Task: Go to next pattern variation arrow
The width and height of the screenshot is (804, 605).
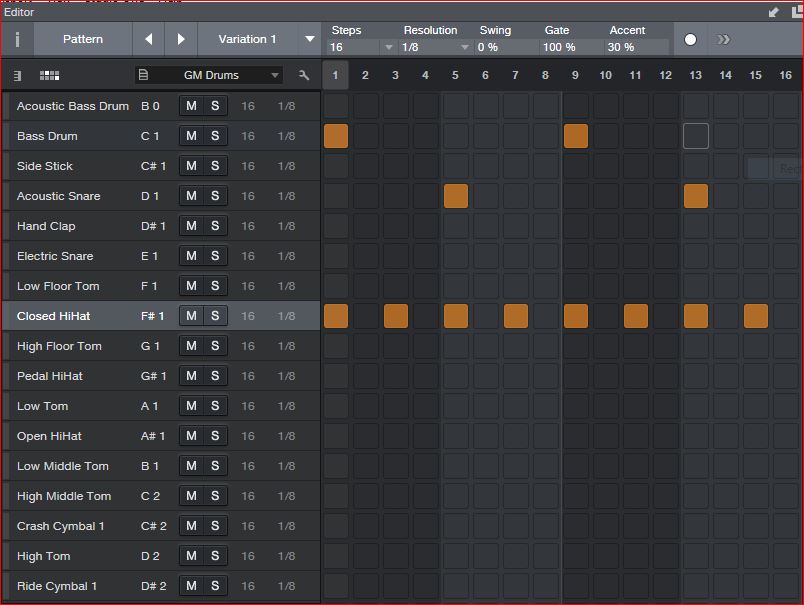Action: point(181,39)
